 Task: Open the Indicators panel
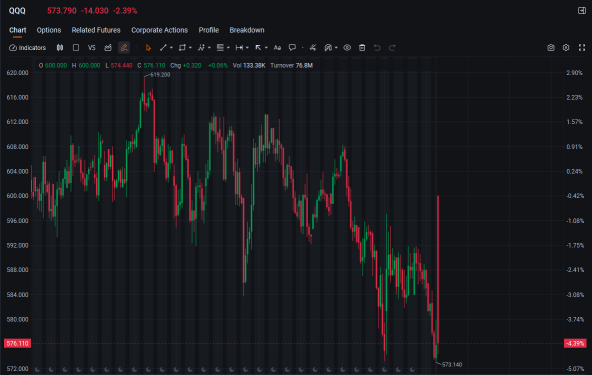click(28, 48)
